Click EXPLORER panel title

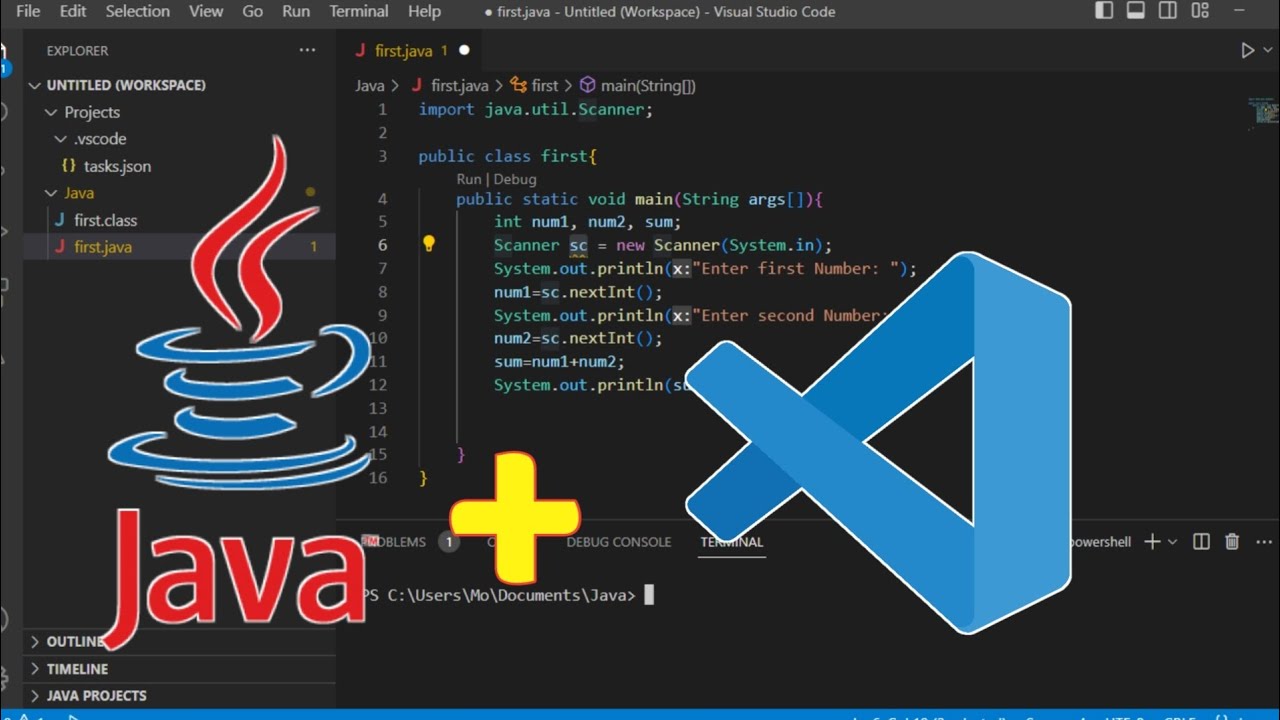pyautogui.click(x=77, y=50)
